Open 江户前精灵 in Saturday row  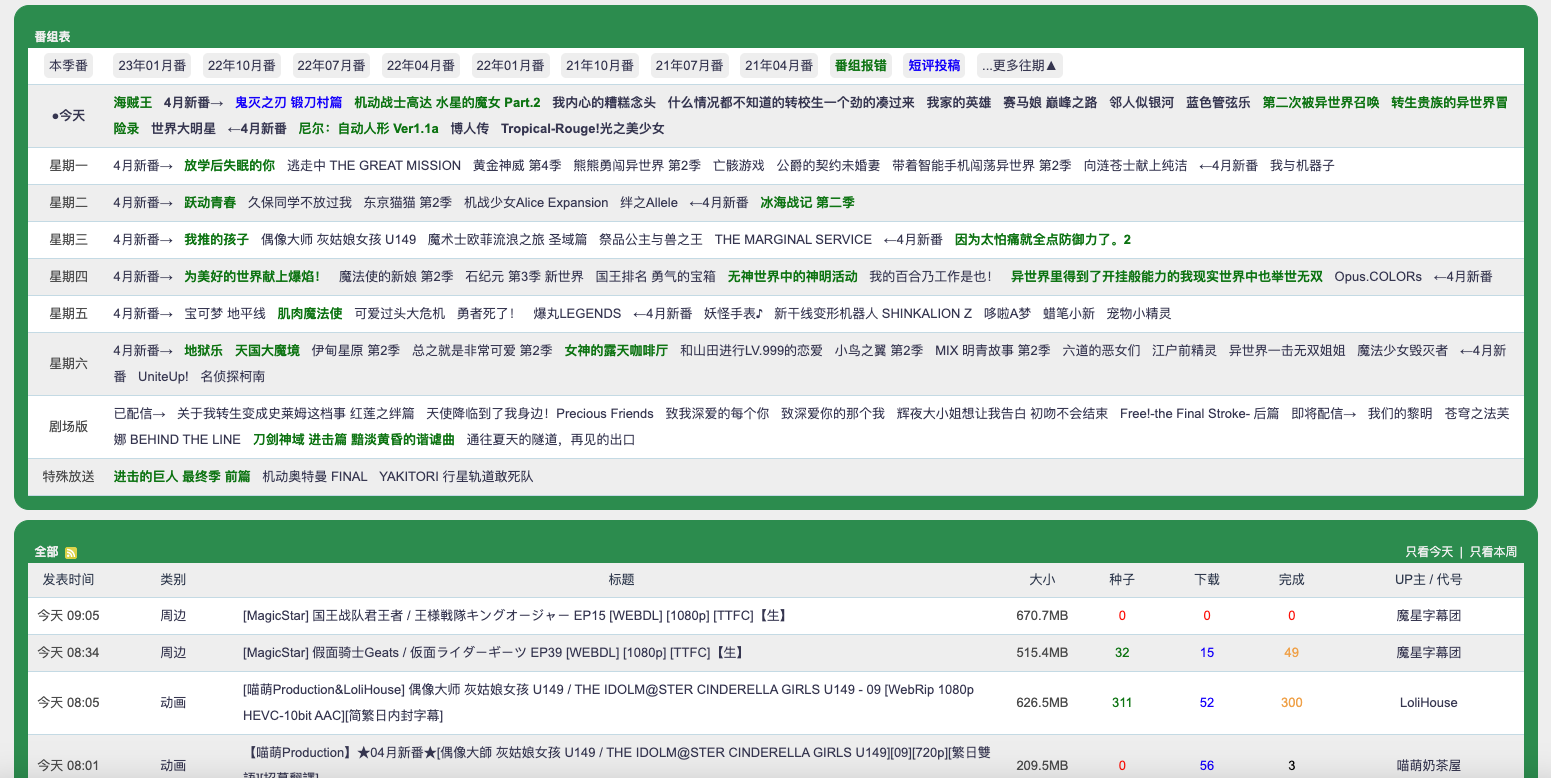pyautogui.click(x=1185, y=351)
